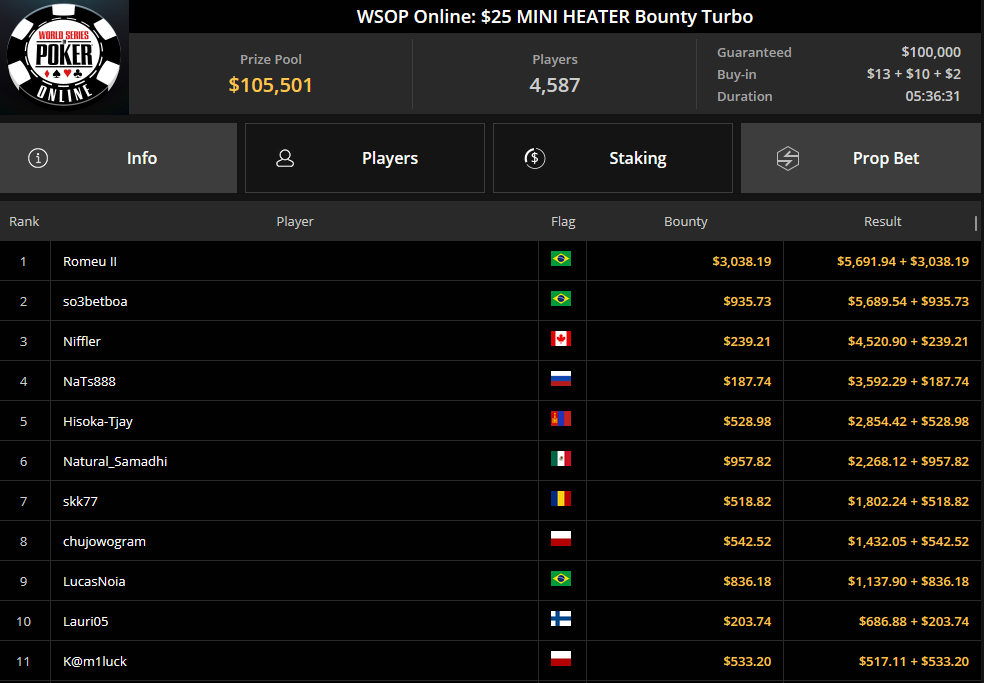Screen dimensions: 984x683
Task: Select player Romeu II
Action: [90, 261]
